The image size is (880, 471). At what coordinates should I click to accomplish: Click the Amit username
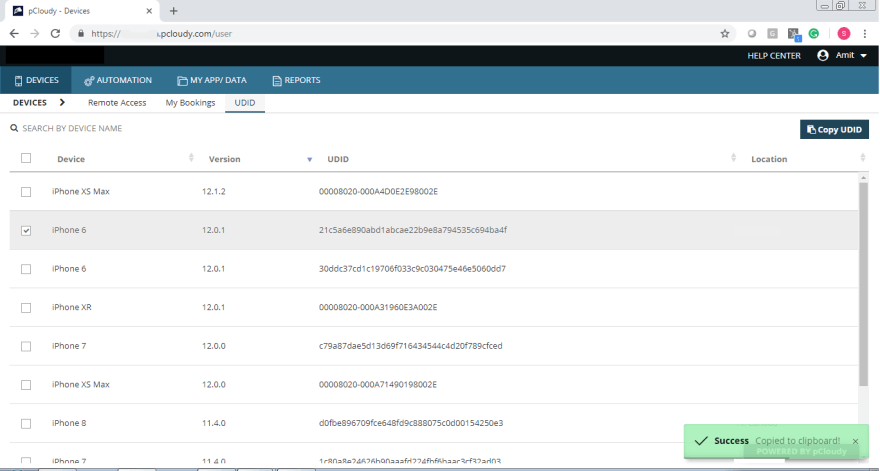click(845, 55)
